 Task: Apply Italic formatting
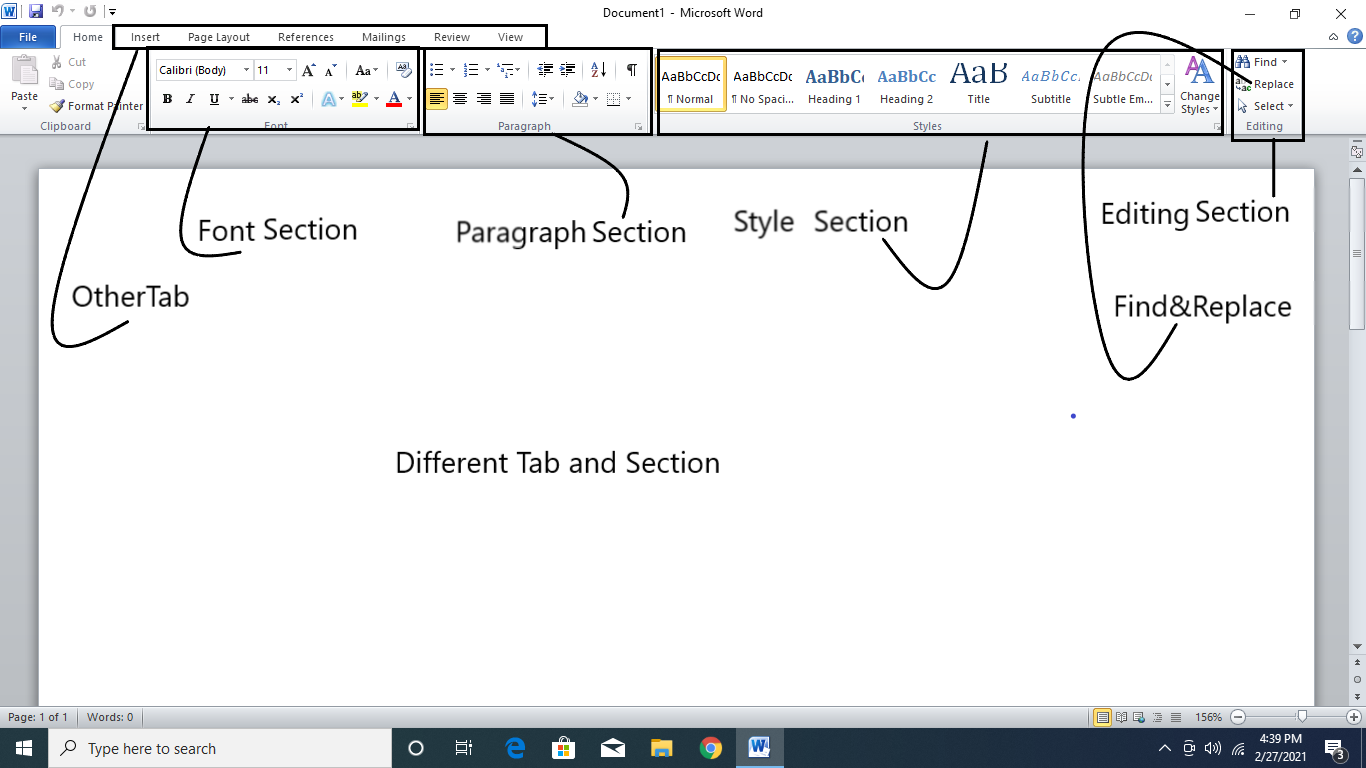(190, 99)
